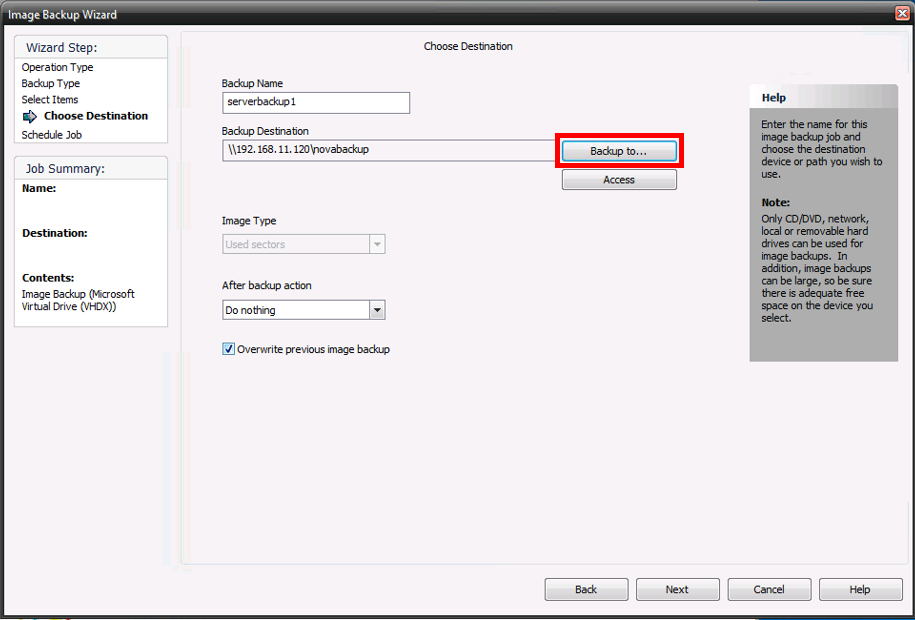Open Help from the bottom button

click(x=860, y=589)
